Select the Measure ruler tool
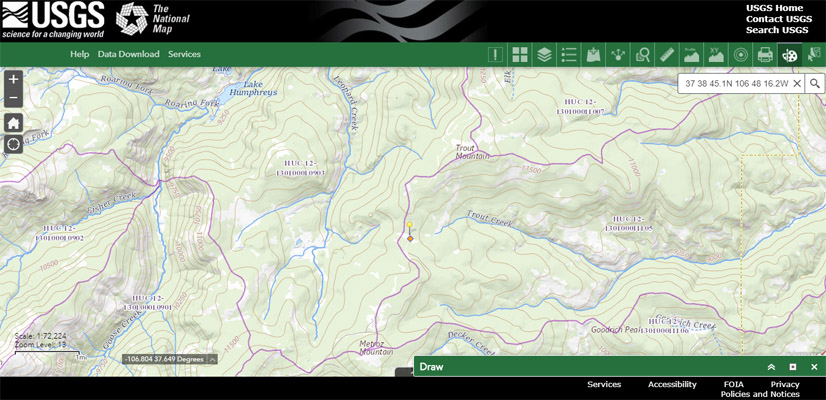Viewport: 826px width, 400px height. click(x=667, y=55)
